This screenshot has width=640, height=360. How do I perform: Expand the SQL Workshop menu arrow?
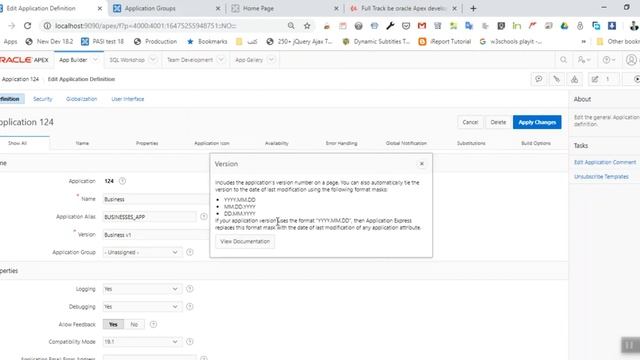click(153, 60)
